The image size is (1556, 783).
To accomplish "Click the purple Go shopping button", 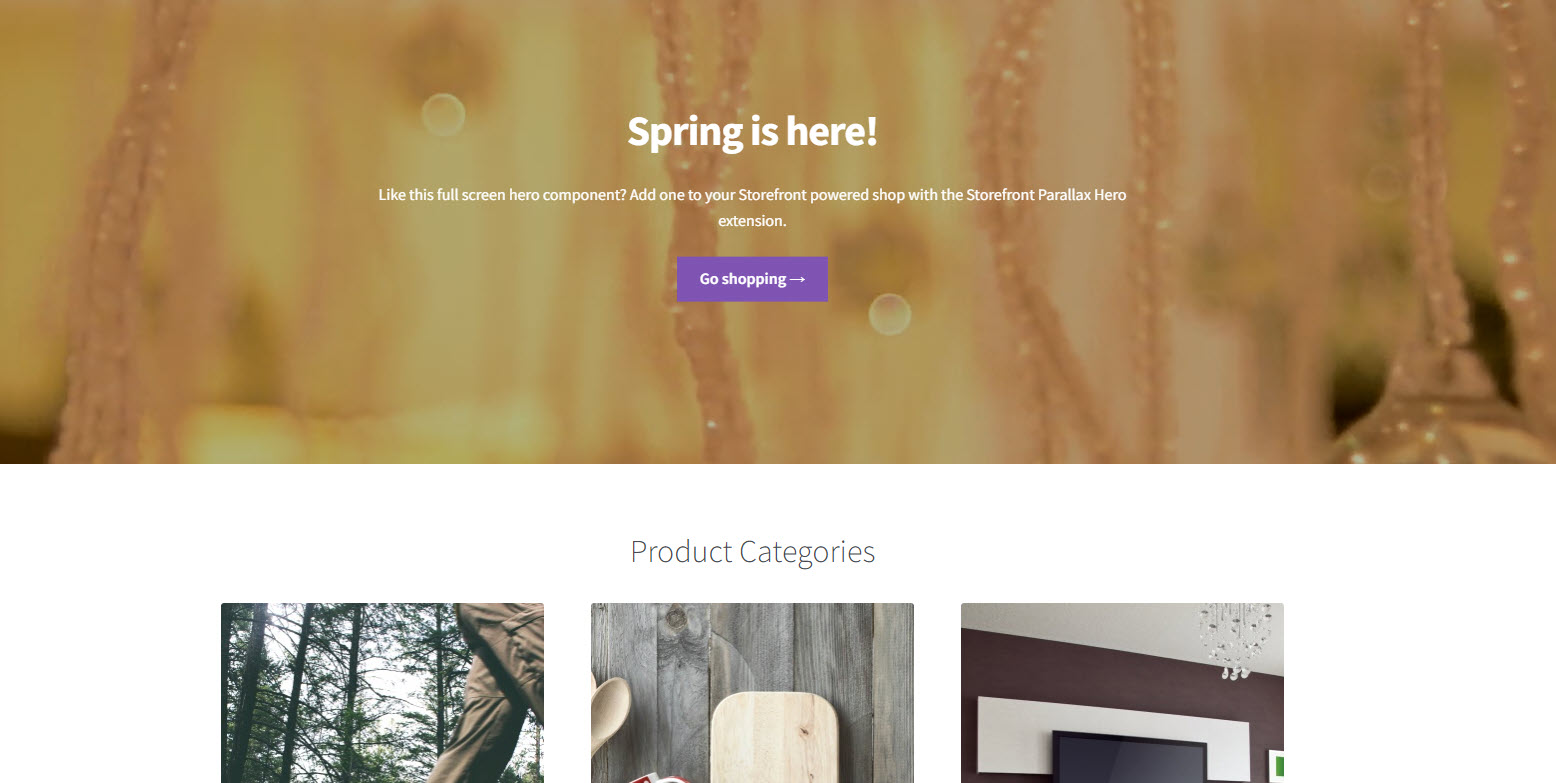I will tap(752, 279).
